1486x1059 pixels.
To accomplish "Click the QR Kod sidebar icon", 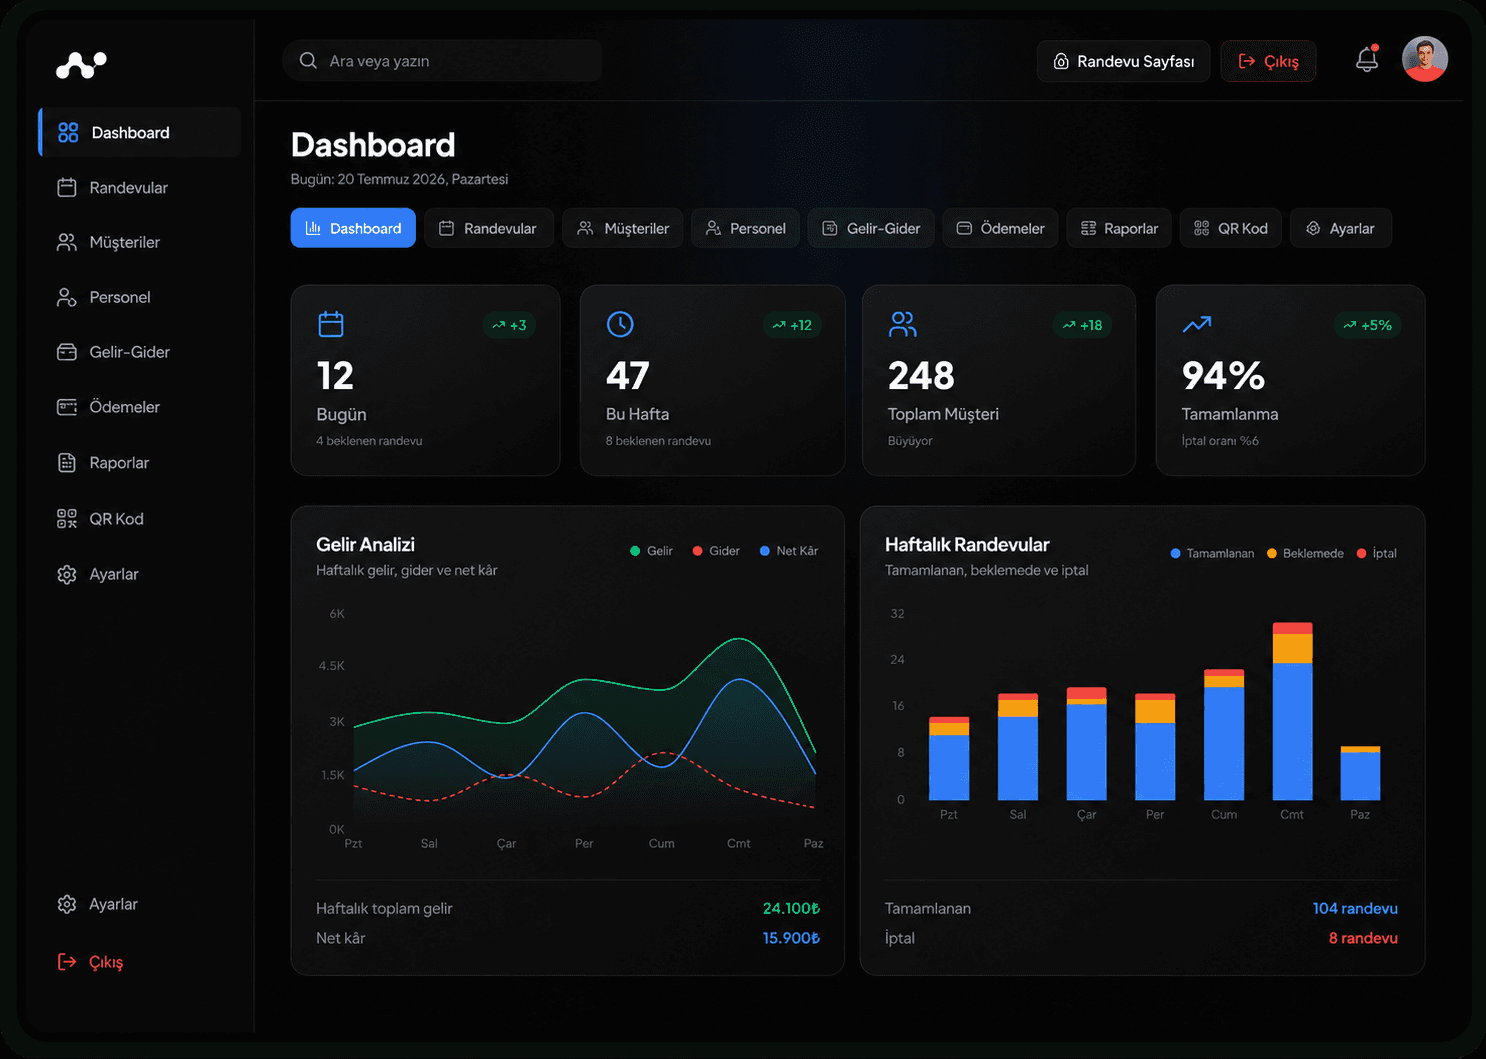I will pos(67,518).
